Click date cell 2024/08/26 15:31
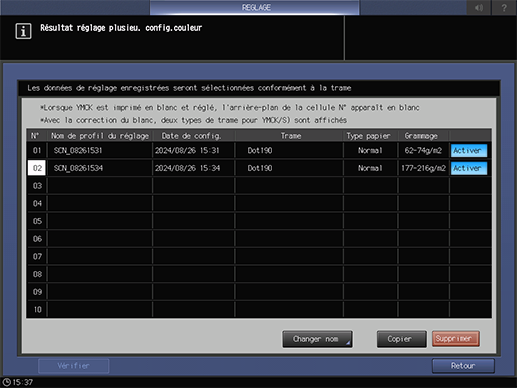 tap(187, 150)
